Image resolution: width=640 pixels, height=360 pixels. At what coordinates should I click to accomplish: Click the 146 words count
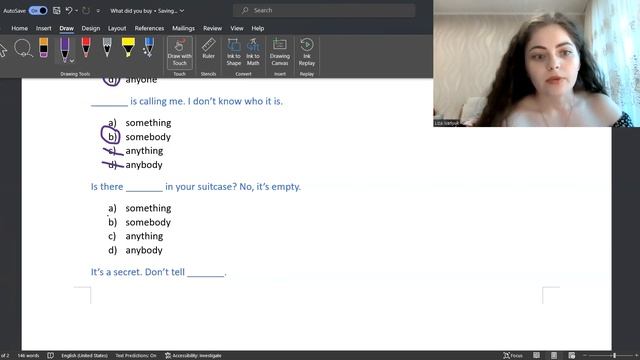tap(28, 356)
